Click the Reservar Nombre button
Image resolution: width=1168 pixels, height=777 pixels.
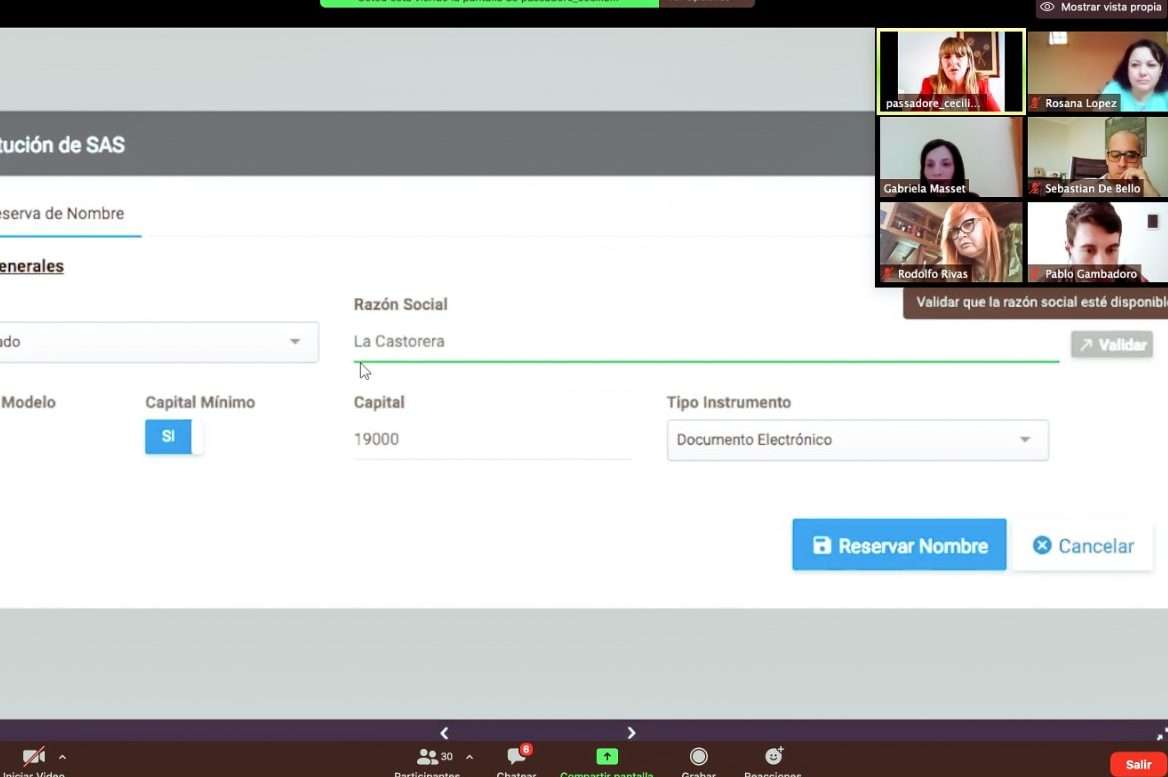coord(899,545)
